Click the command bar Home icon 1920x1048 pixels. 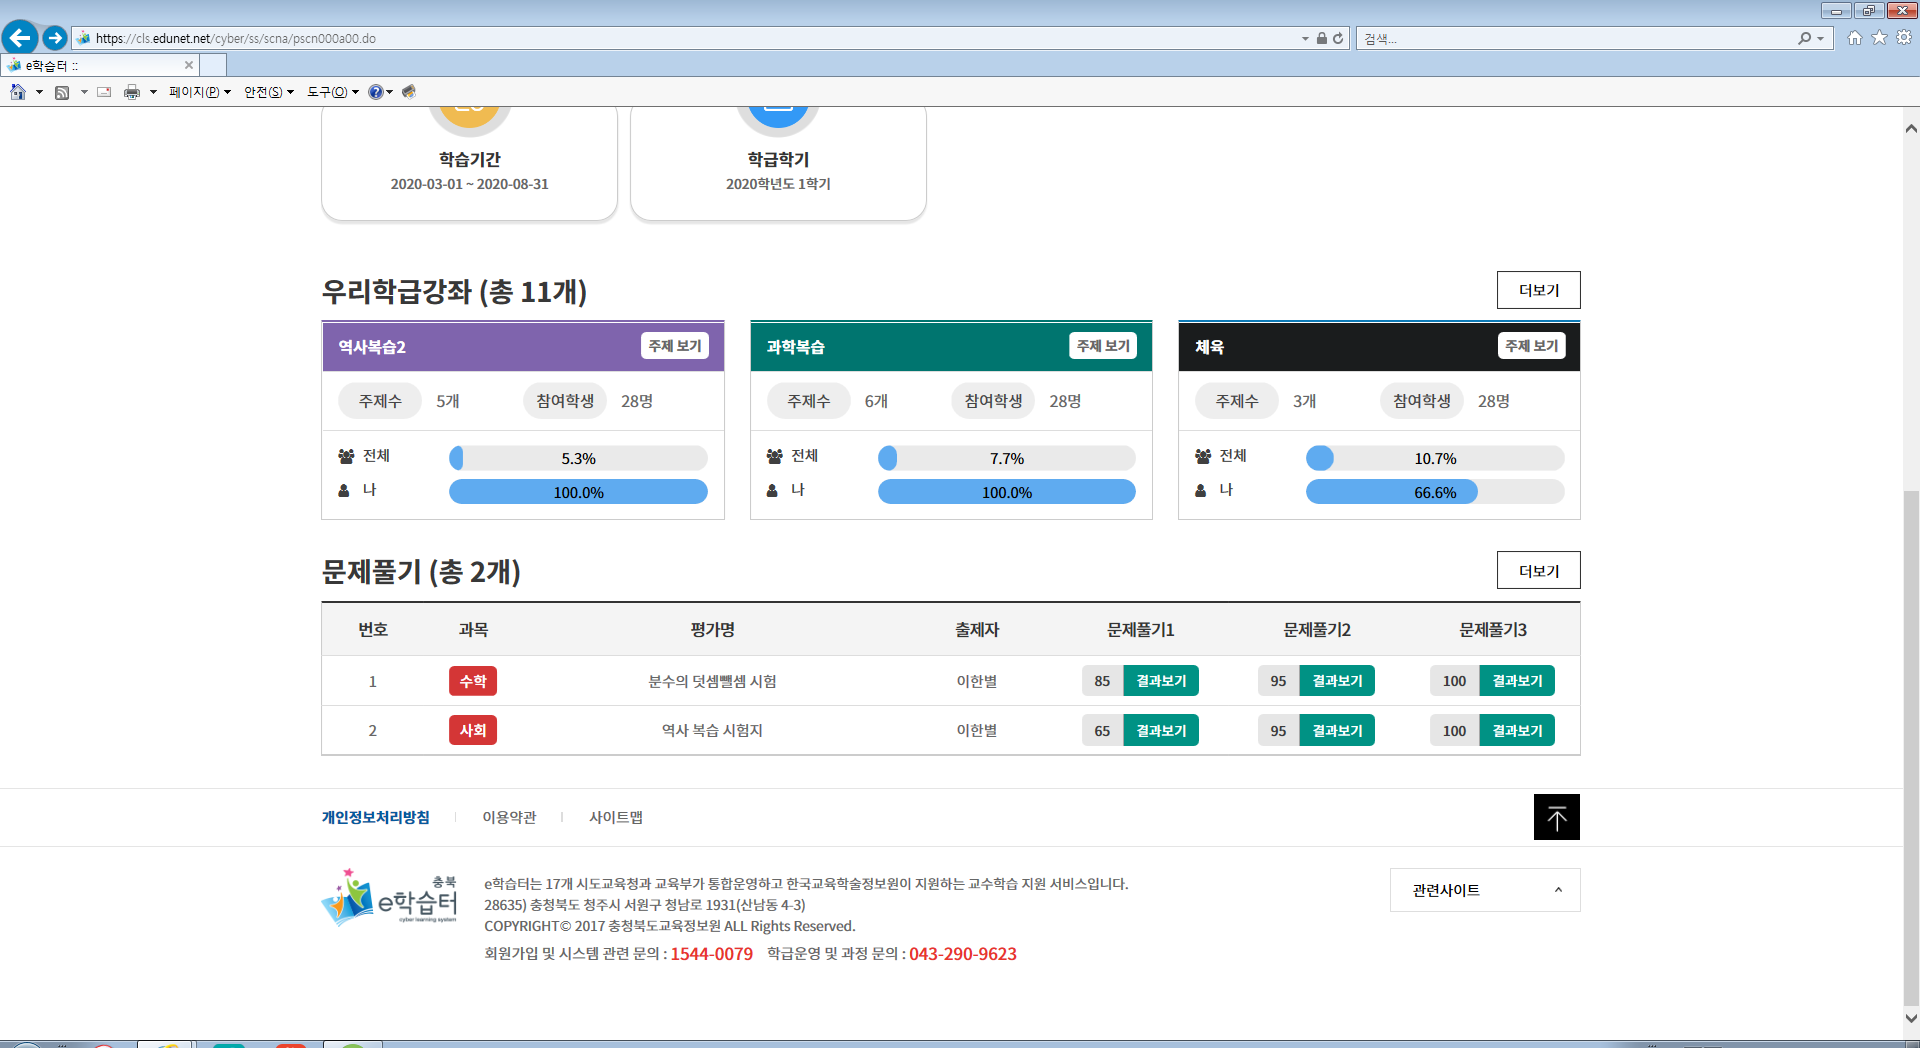(18, 92)
